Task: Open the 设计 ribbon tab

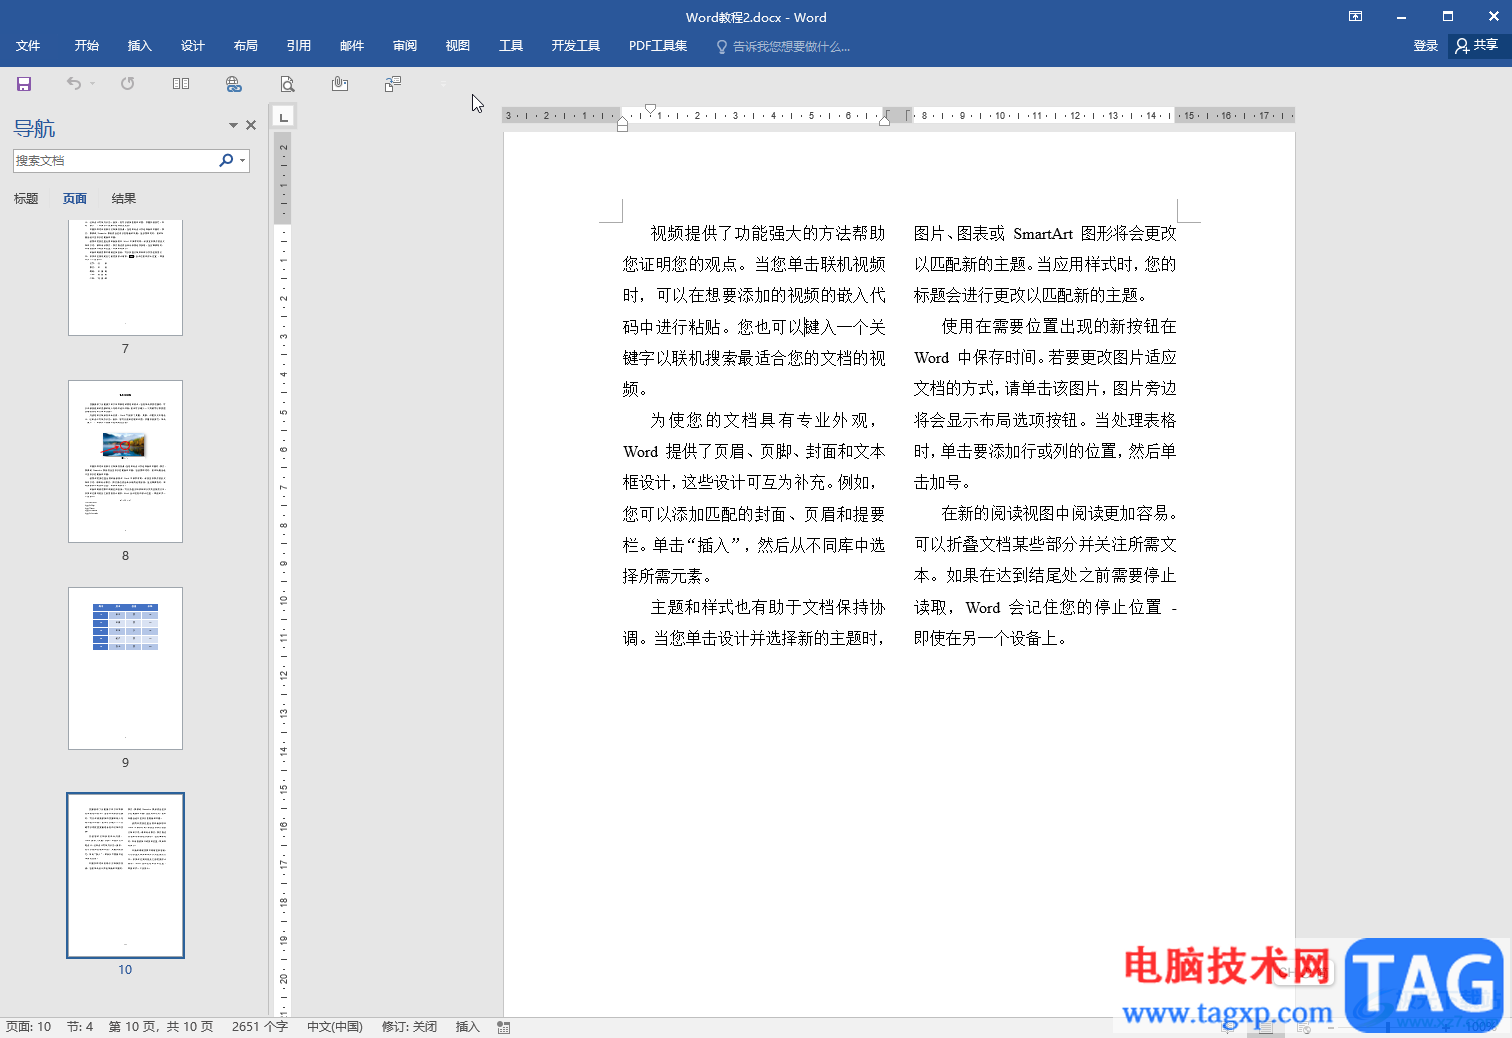Action: pyautogui.click(x=193, y=46)
